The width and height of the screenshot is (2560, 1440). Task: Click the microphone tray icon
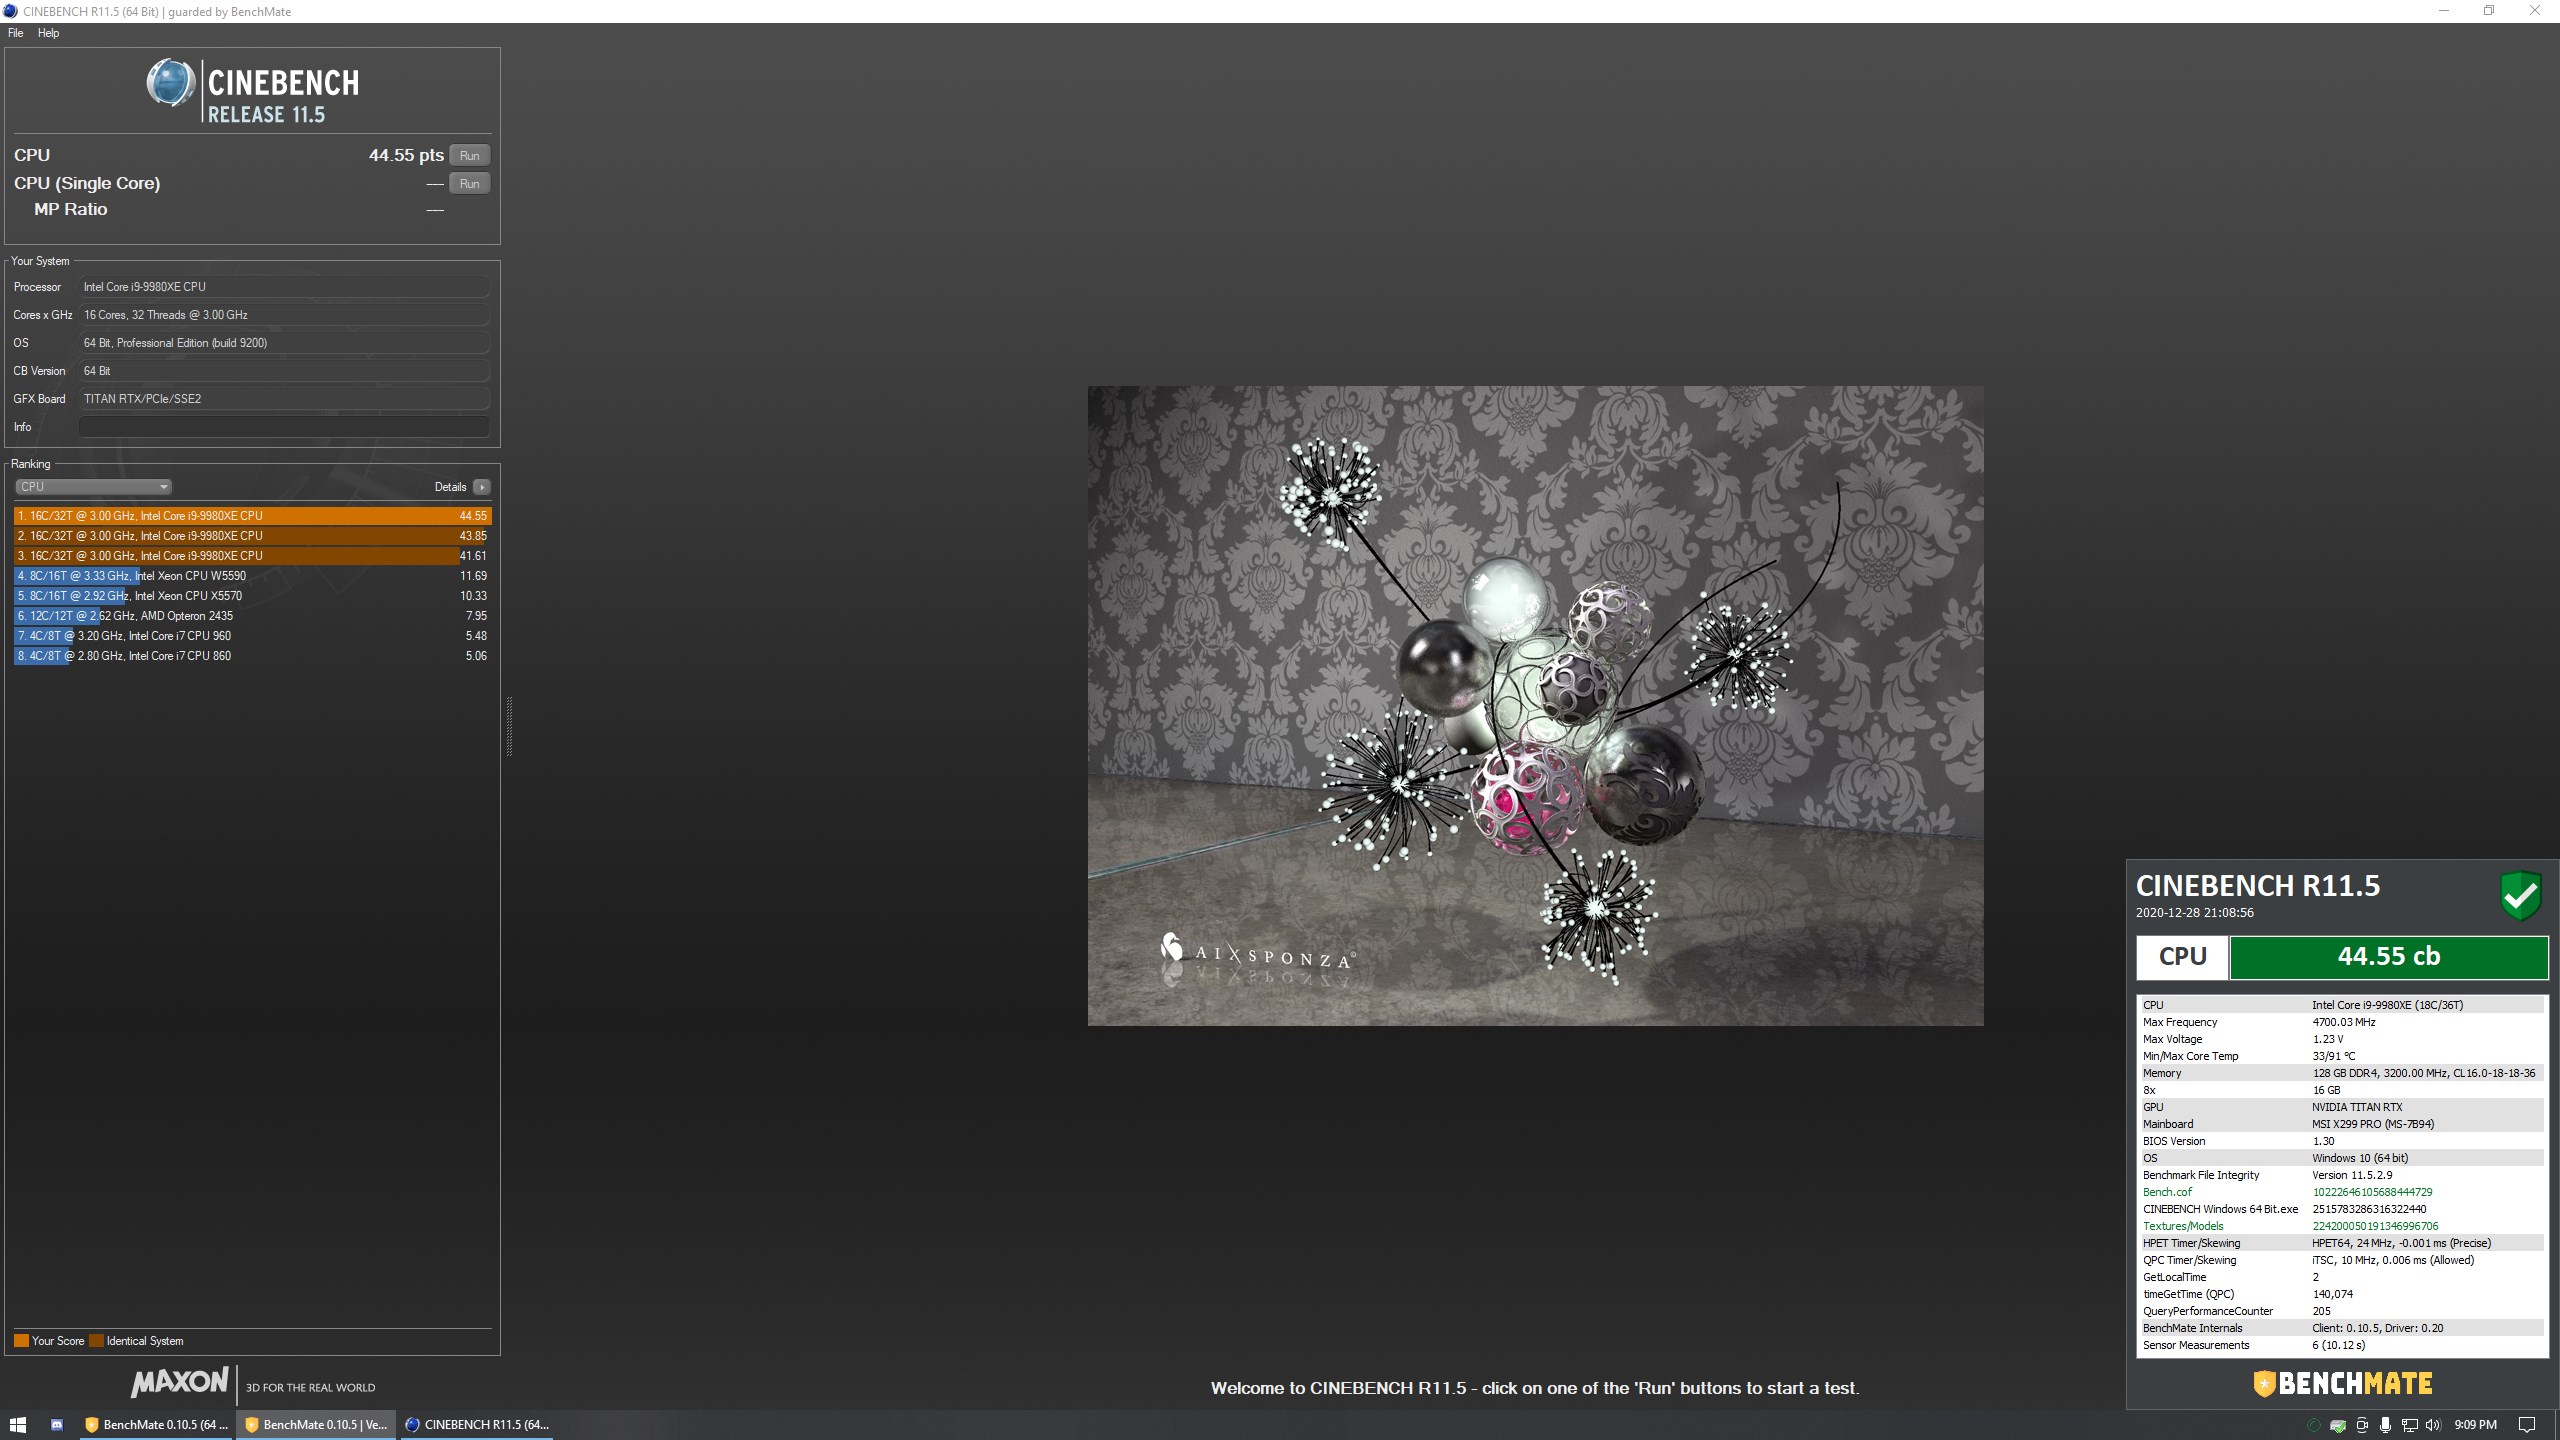click(x=2385, y=1425)
